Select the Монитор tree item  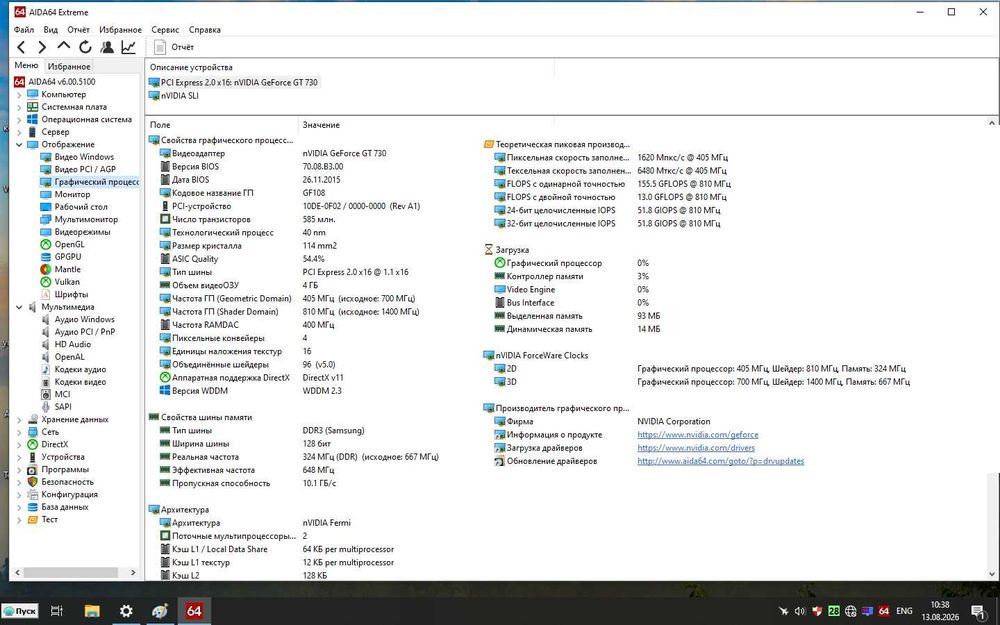tap(72, 195)
